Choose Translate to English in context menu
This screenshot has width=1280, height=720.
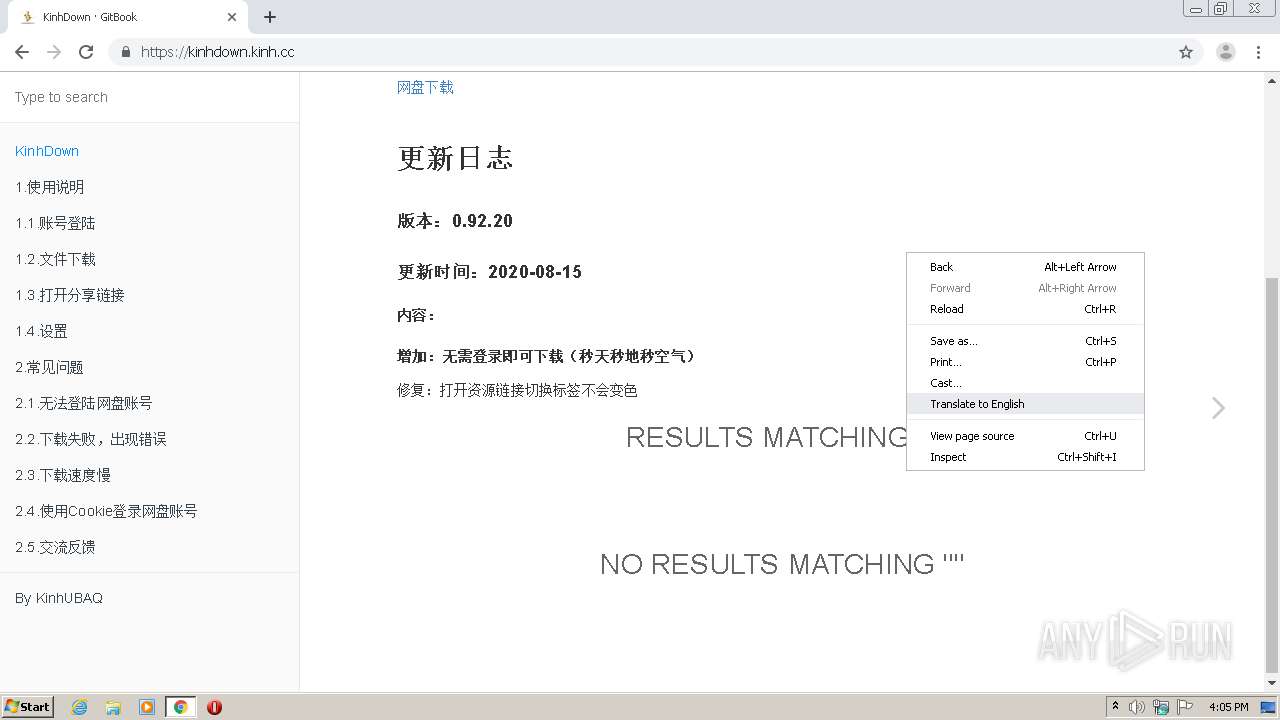click(1025, 404)
